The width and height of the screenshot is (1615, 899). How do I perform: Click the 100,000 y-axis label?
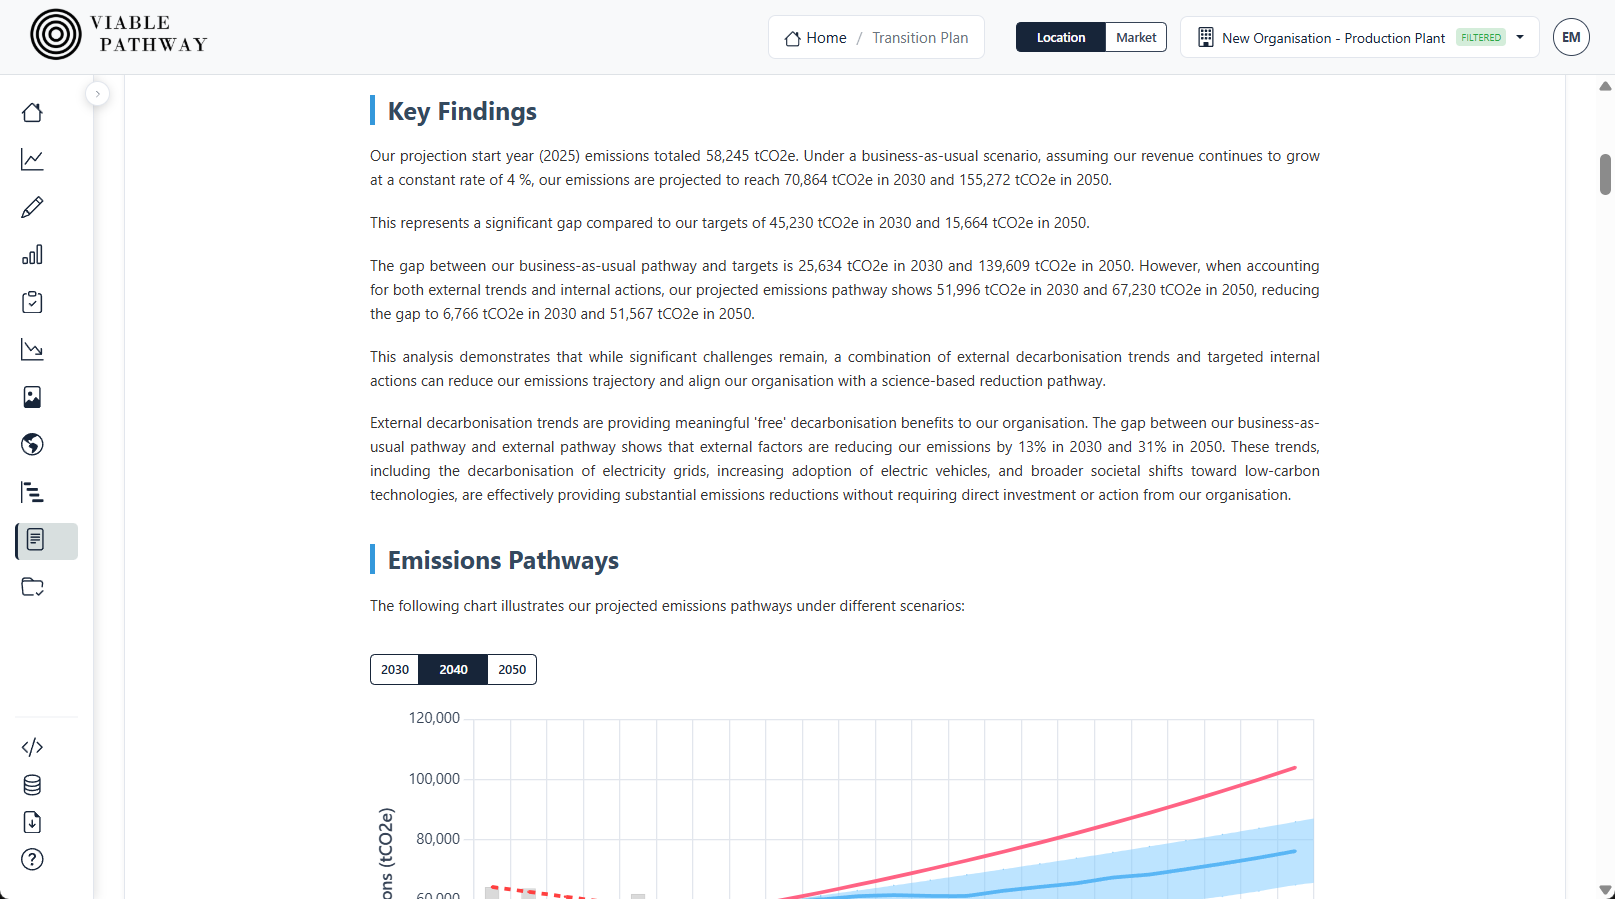pyautogui.click(x=434, y=779)
